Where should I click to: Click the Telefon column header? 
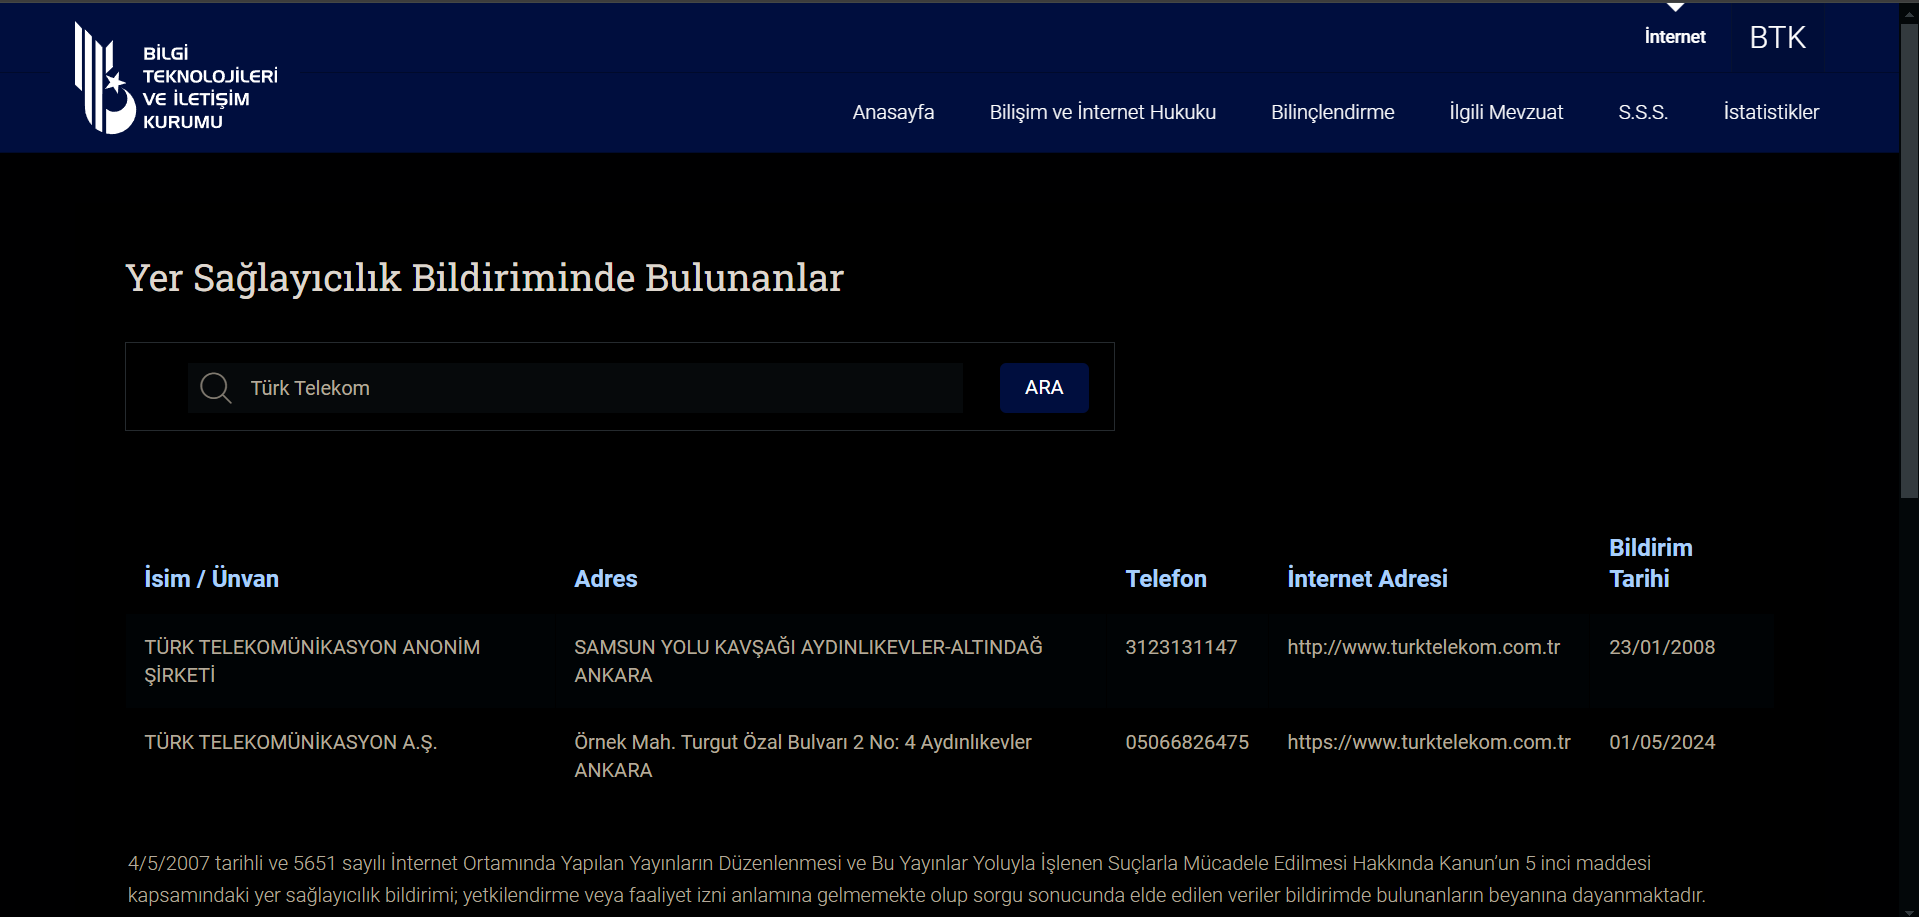tap(1166, 579)
